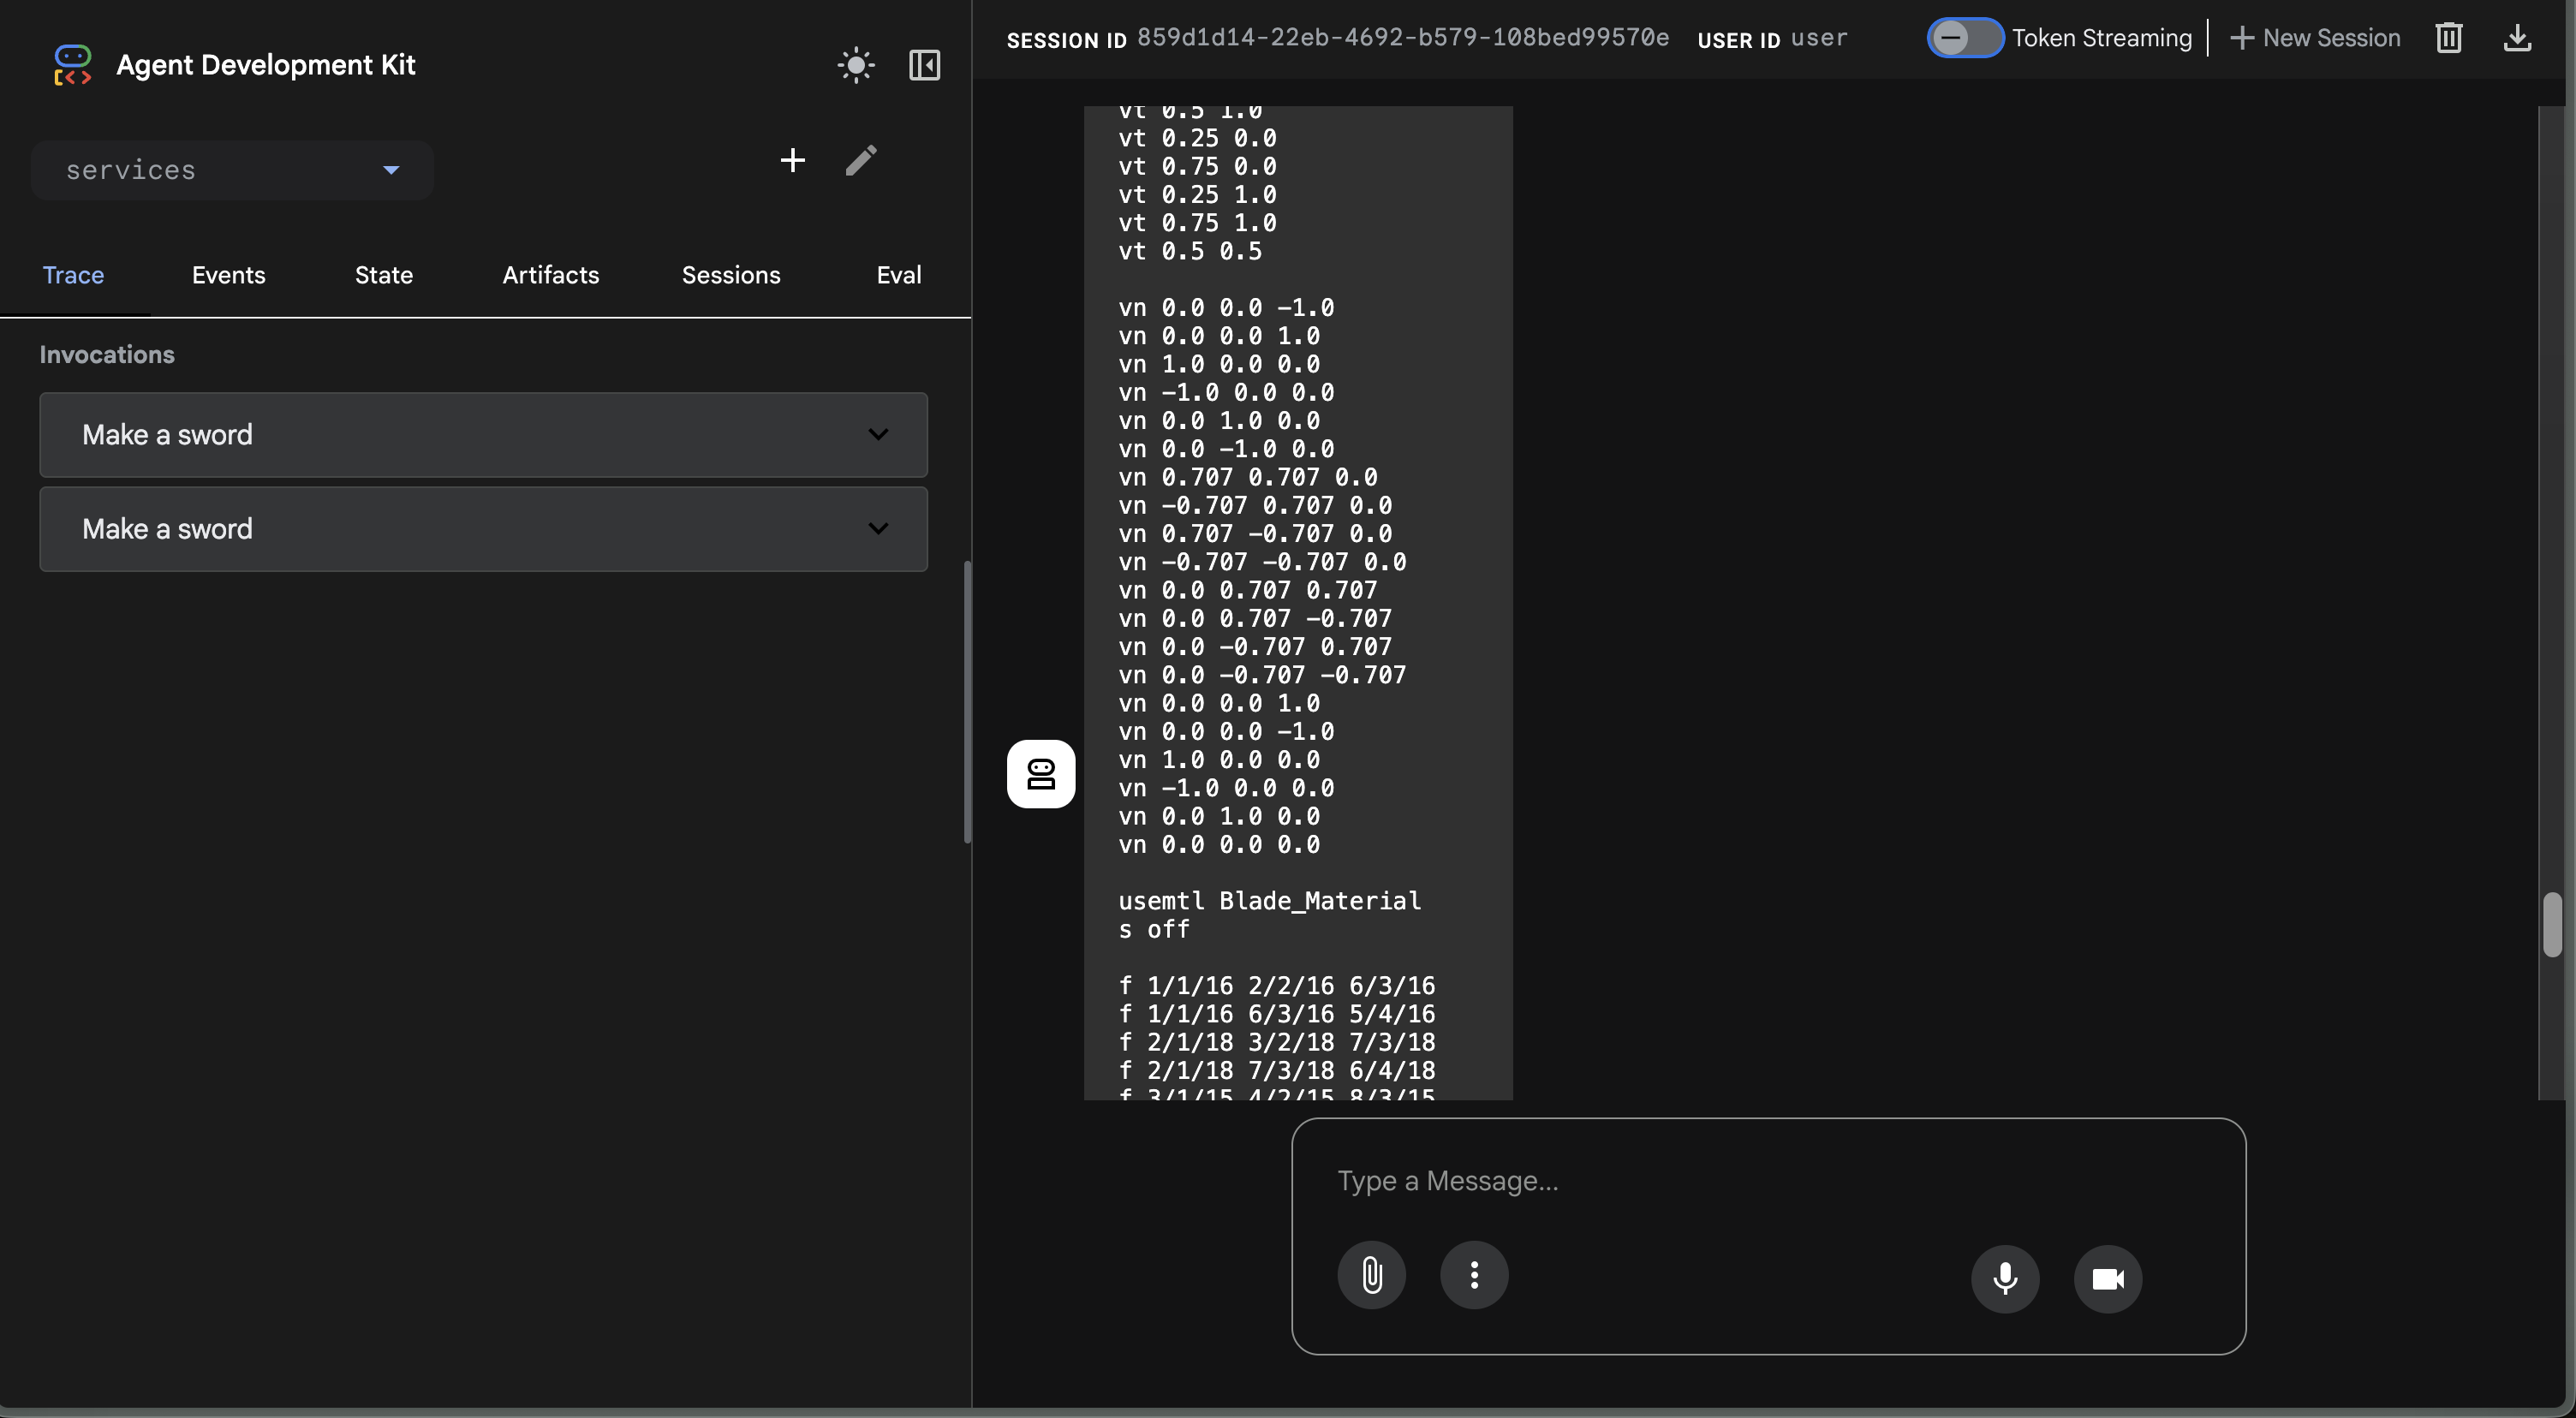This screenshot has height=1418, width=2576.
Task: Toggle the light/dark theme sun icon
Action: pos(856,65)
